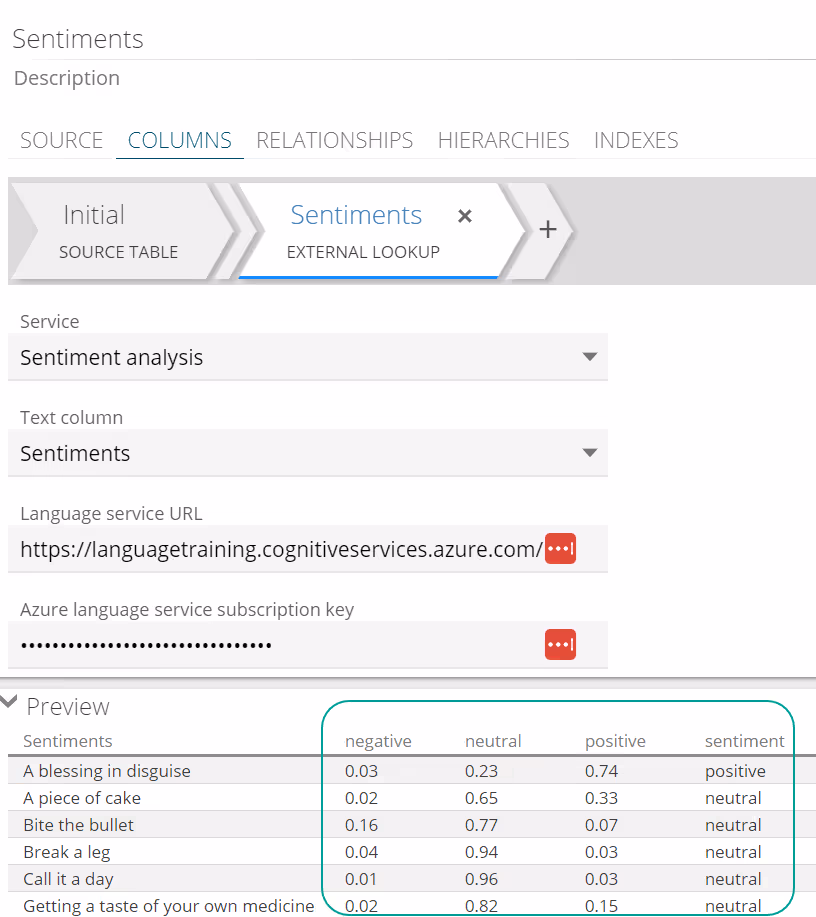Image resolution: width=816 pixels, height=917 pixels.
Task: Click the Description field under Sentiments
Action: pyautogui.click(x=66, y=78)
